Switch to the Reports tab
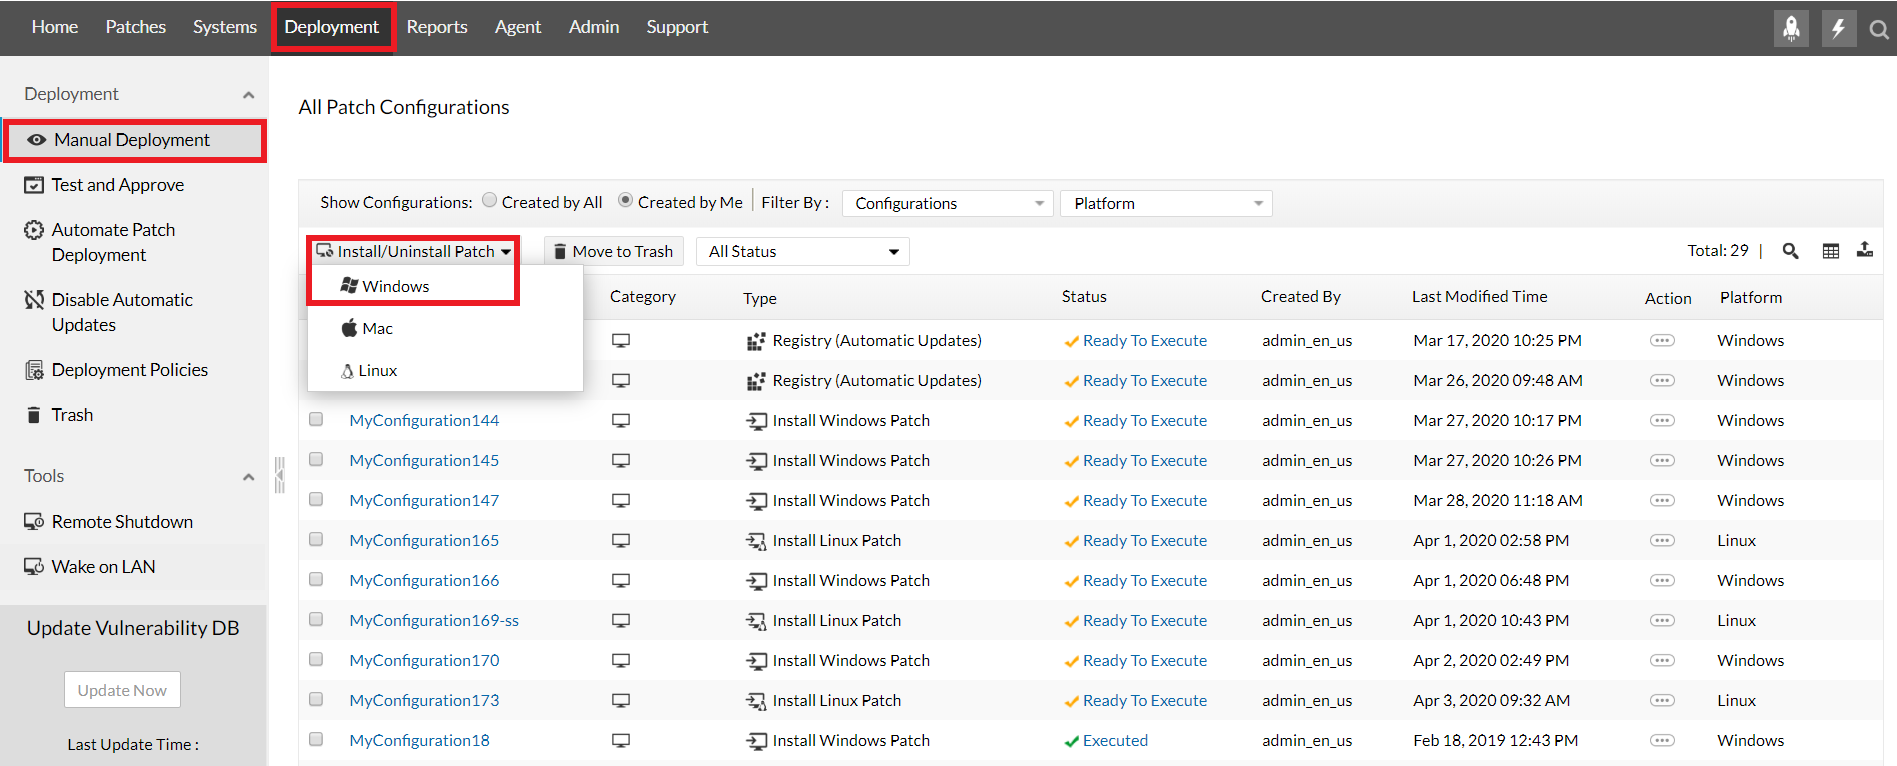Screen dimensions: 1897x766 click(x=437, y=27)
